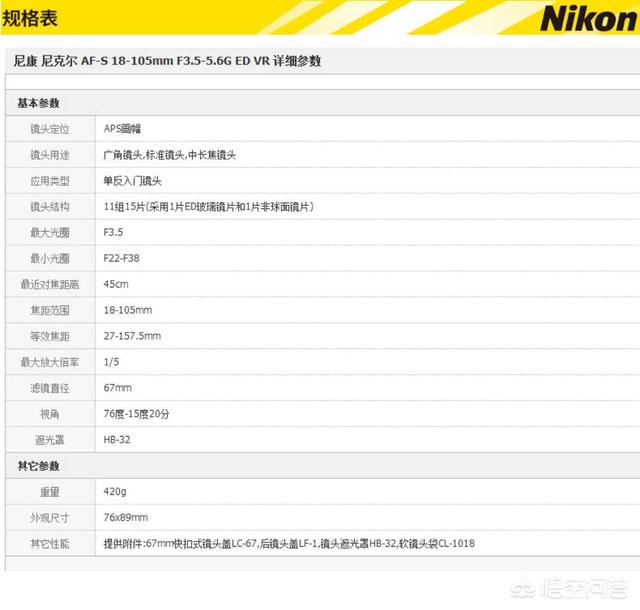Viewport: 640px width, 610px height.
Task: Click the 其它参数 section header
Action: 38,466
